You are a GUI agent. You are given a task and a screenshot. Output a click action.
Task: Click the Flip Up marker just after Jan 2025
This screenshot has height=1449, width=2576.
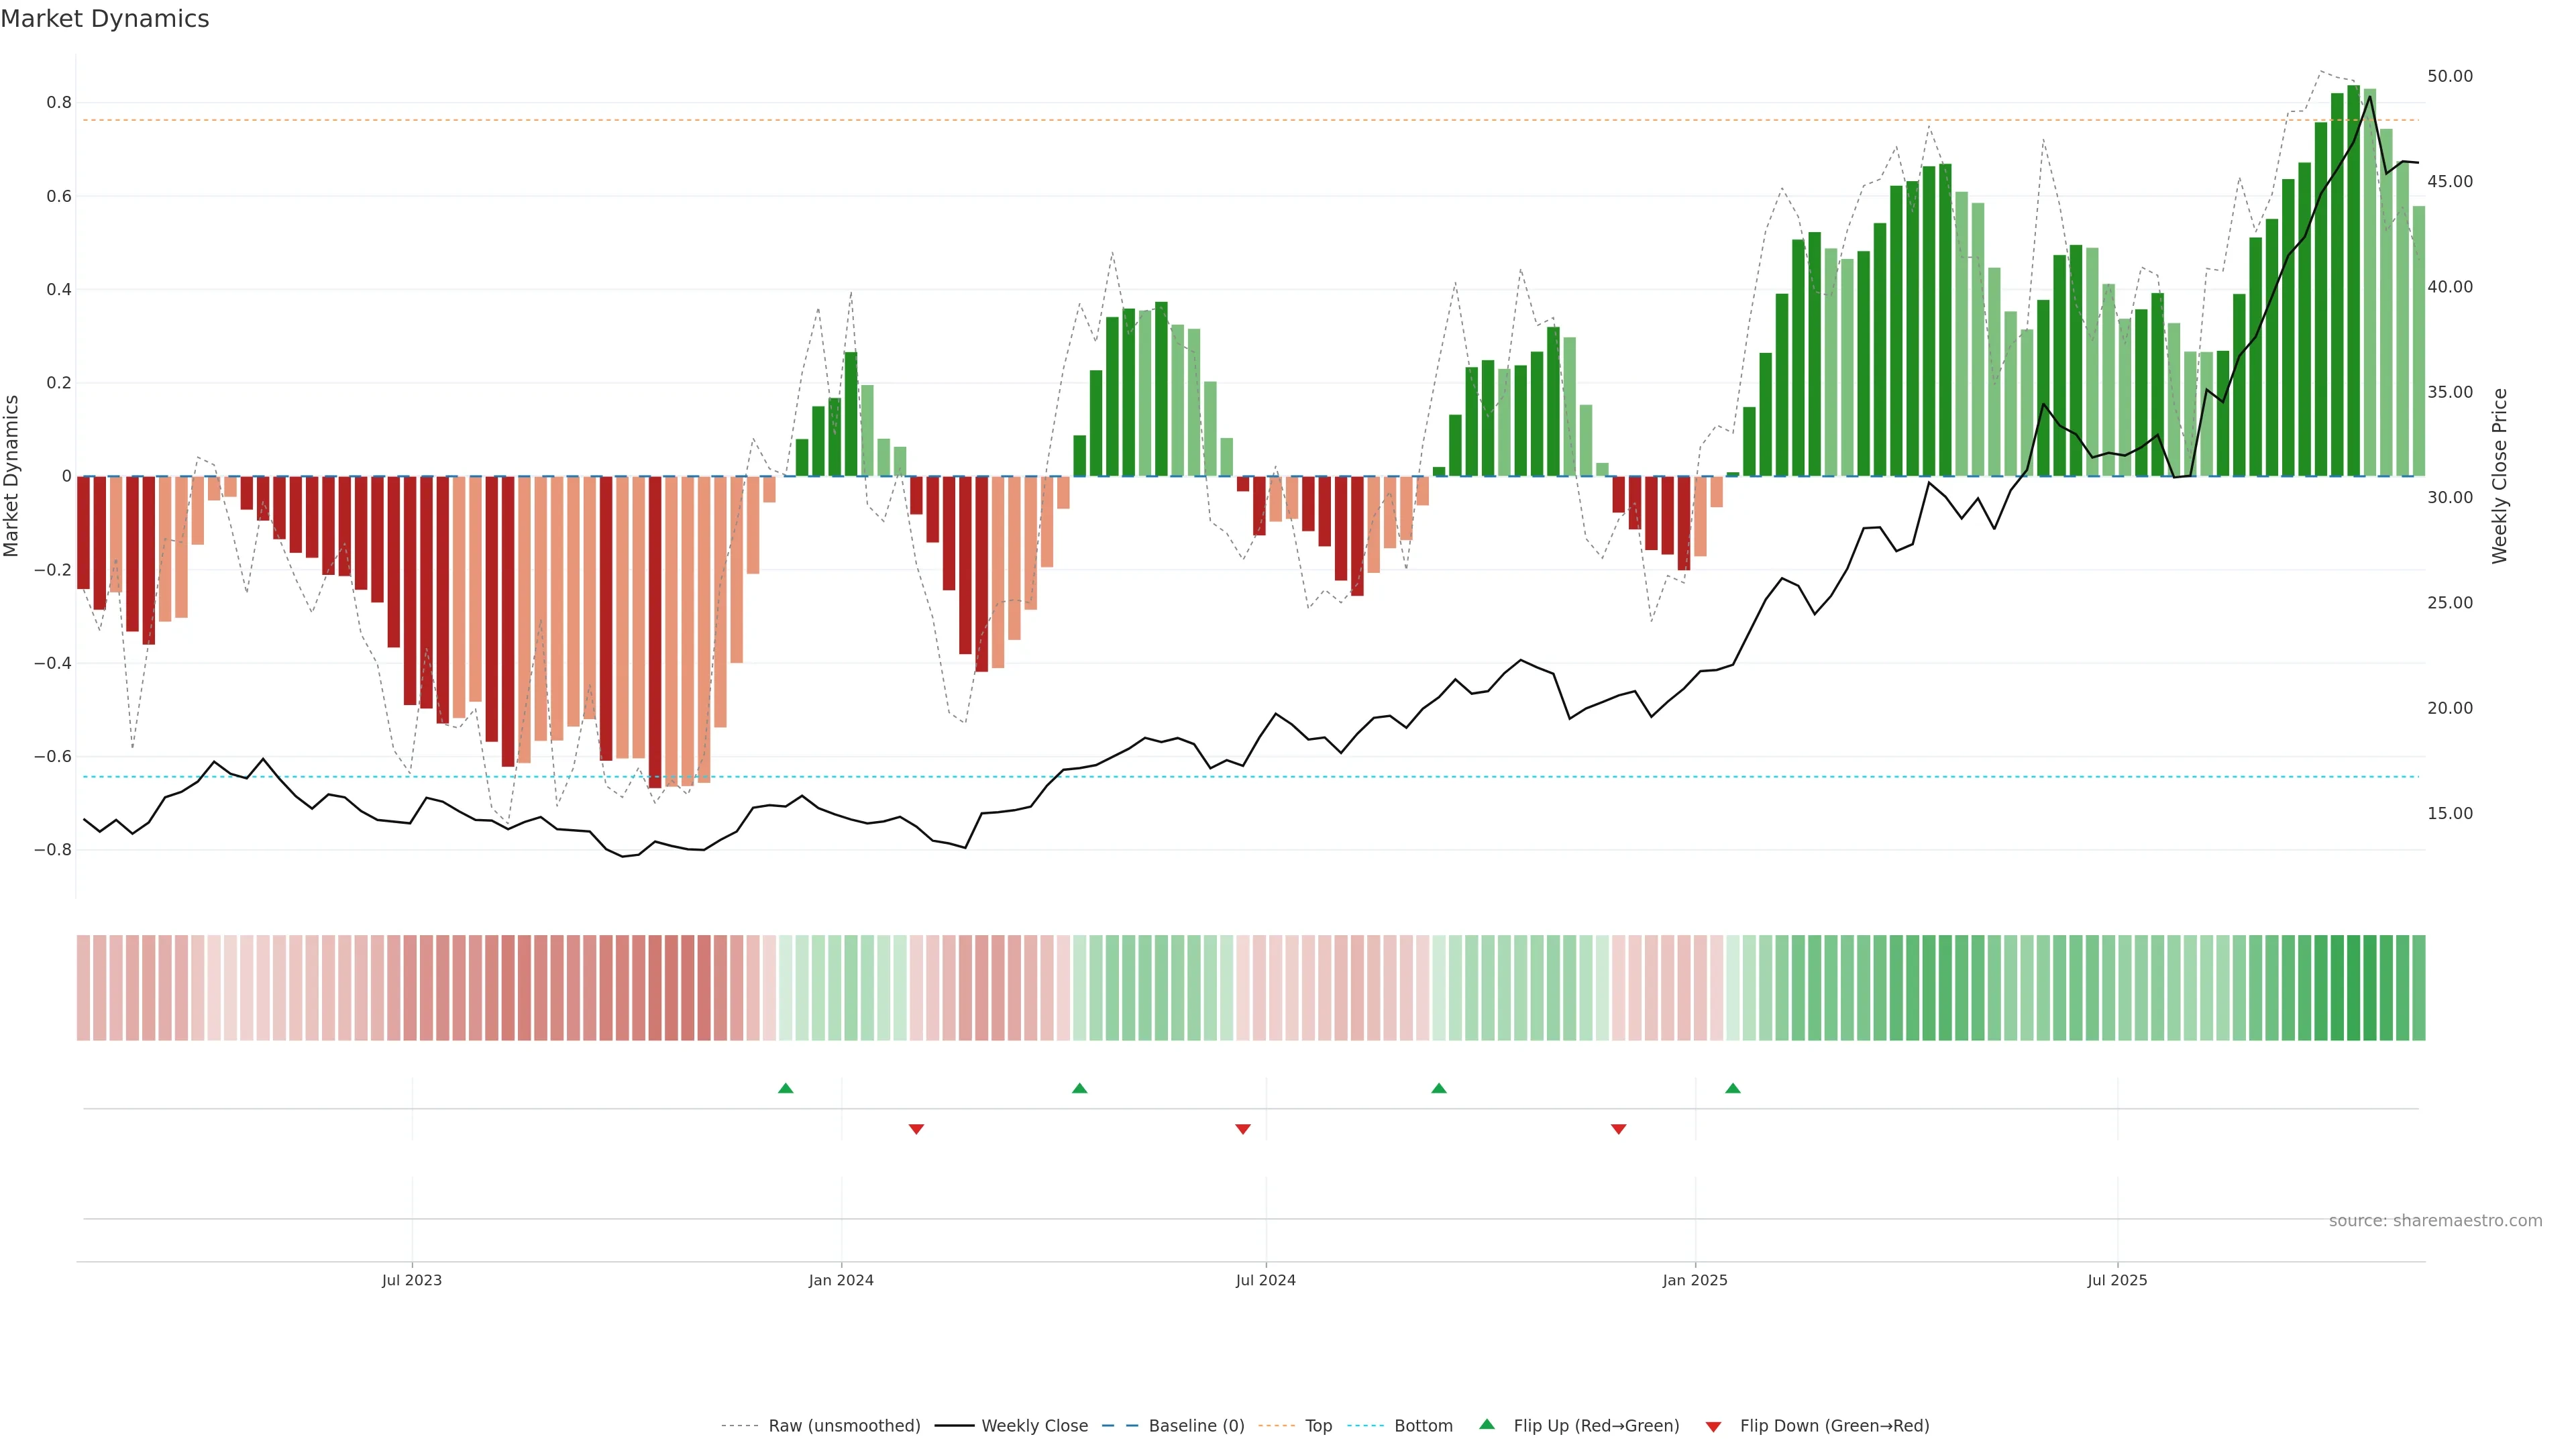[x=1732, y=1088]
